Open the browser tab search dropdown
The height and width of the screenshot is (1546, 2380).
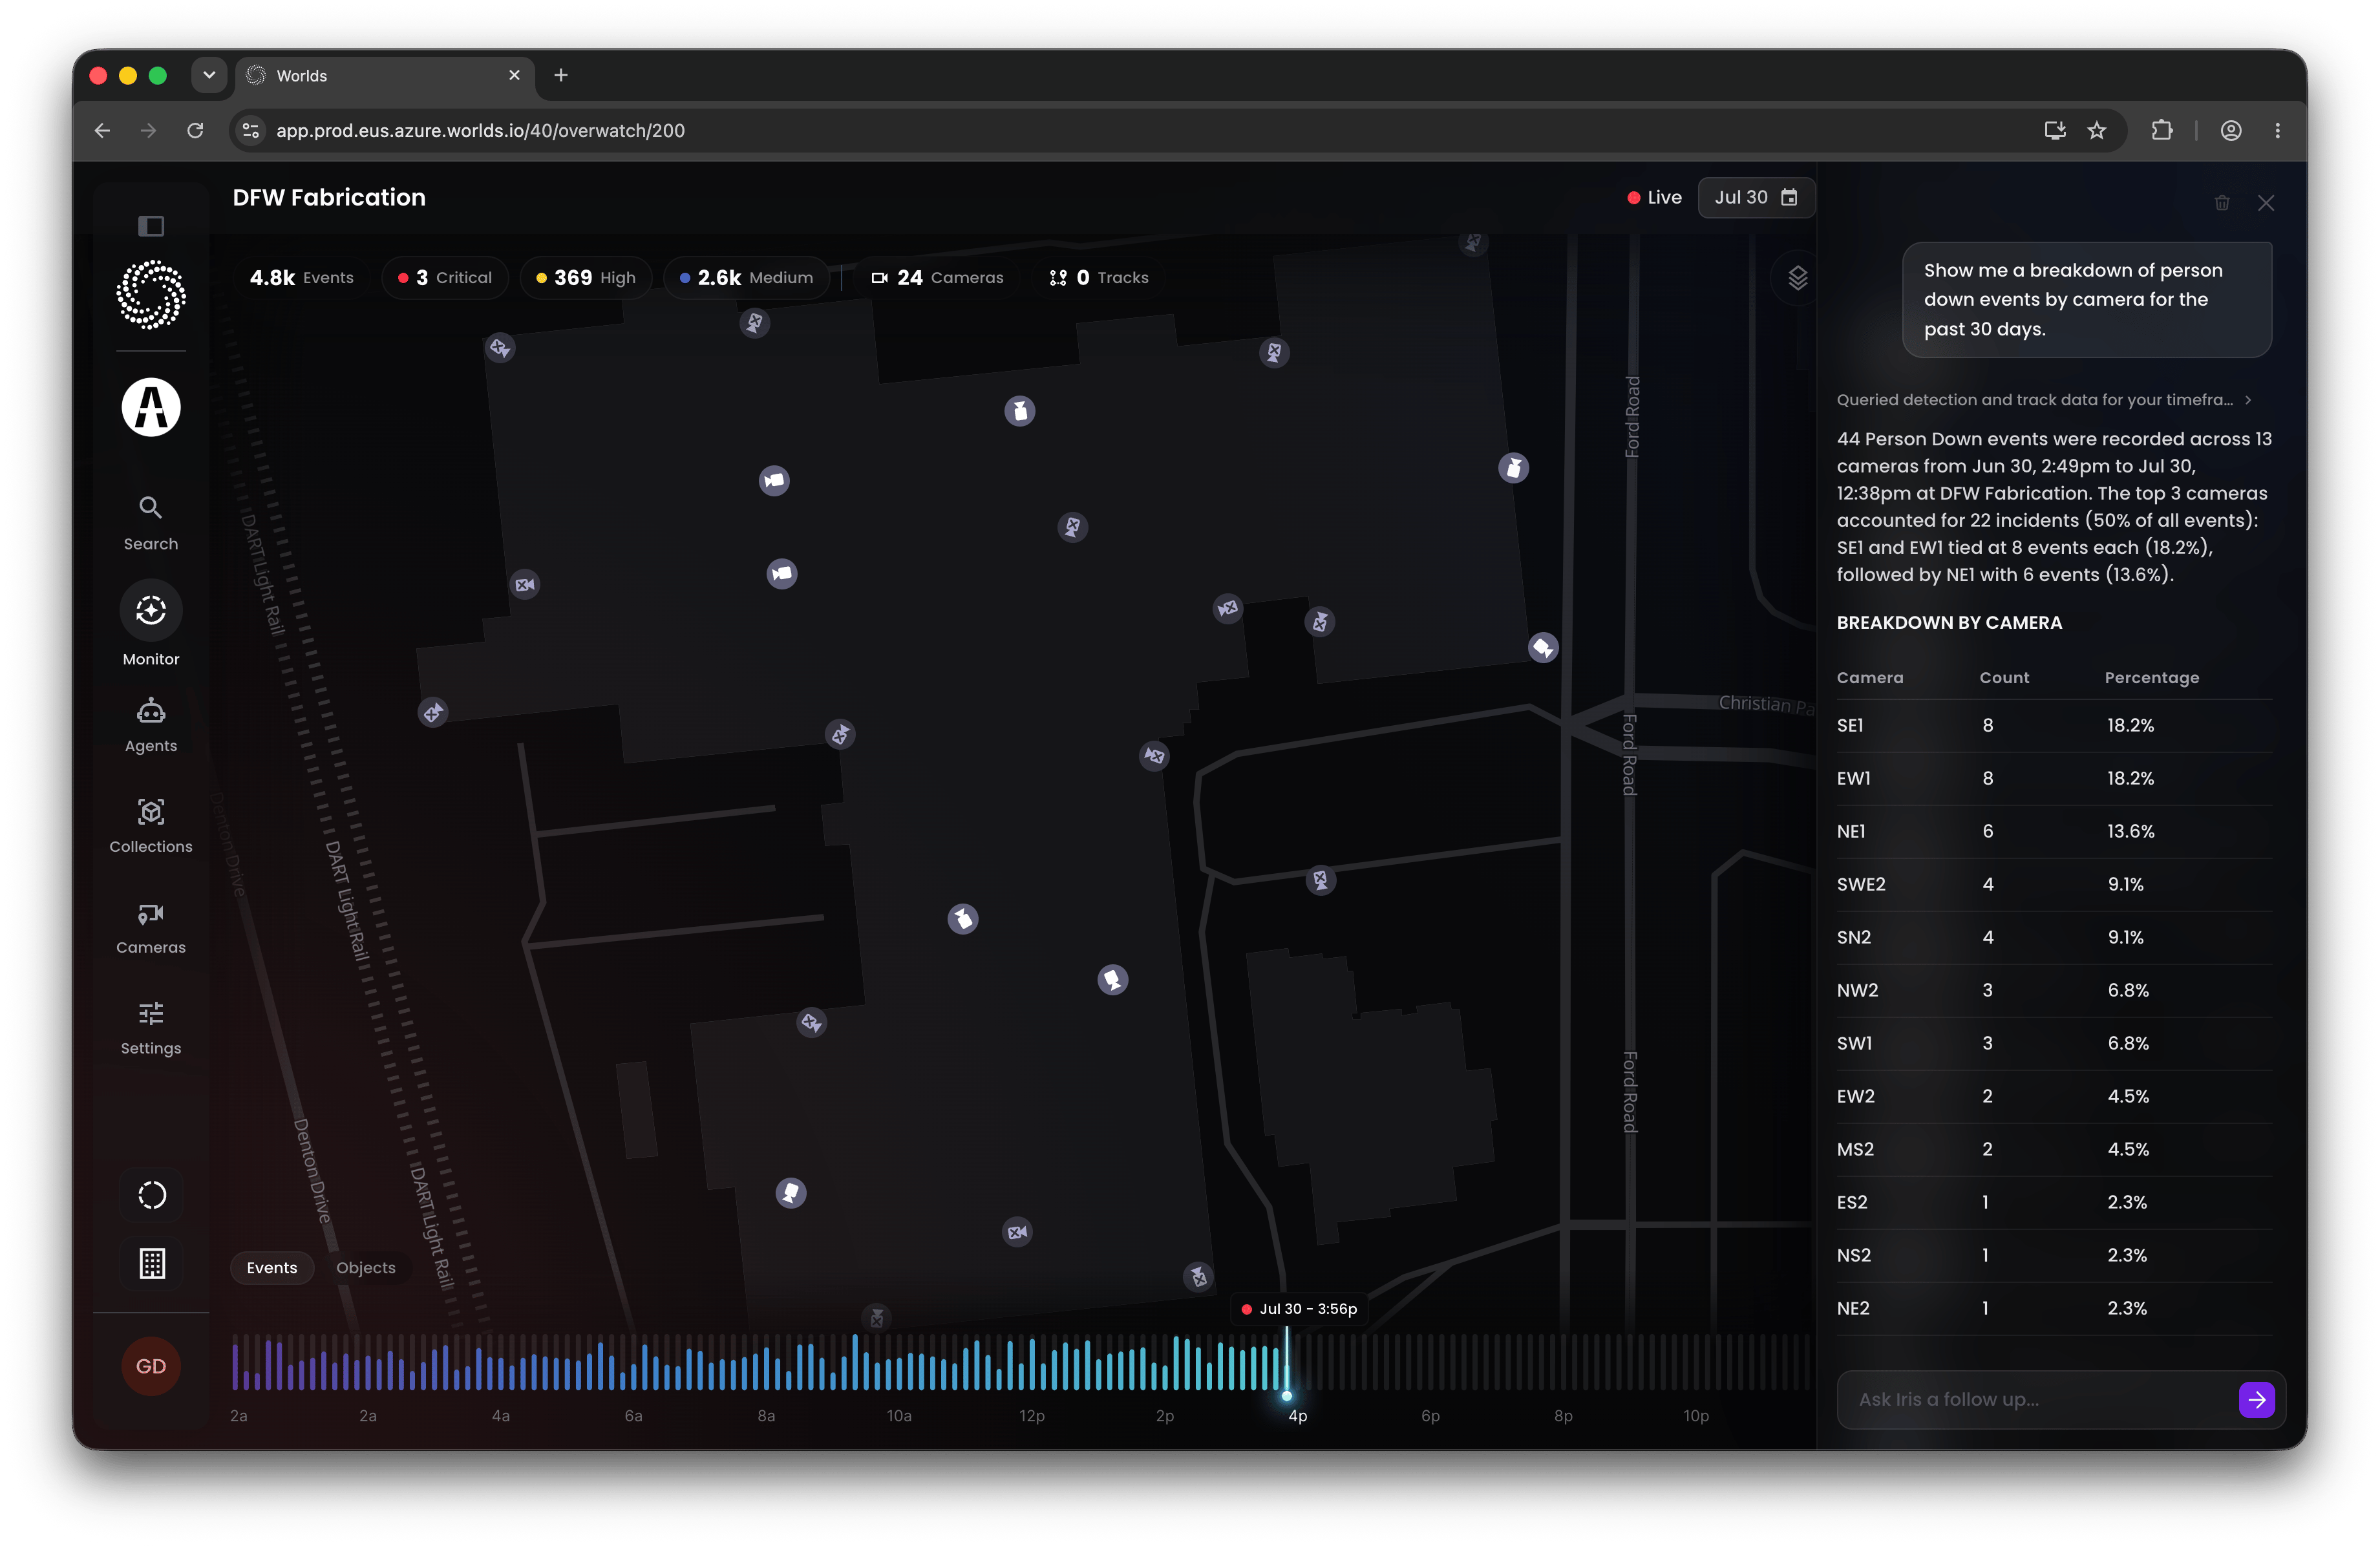(x=209, y=75)
